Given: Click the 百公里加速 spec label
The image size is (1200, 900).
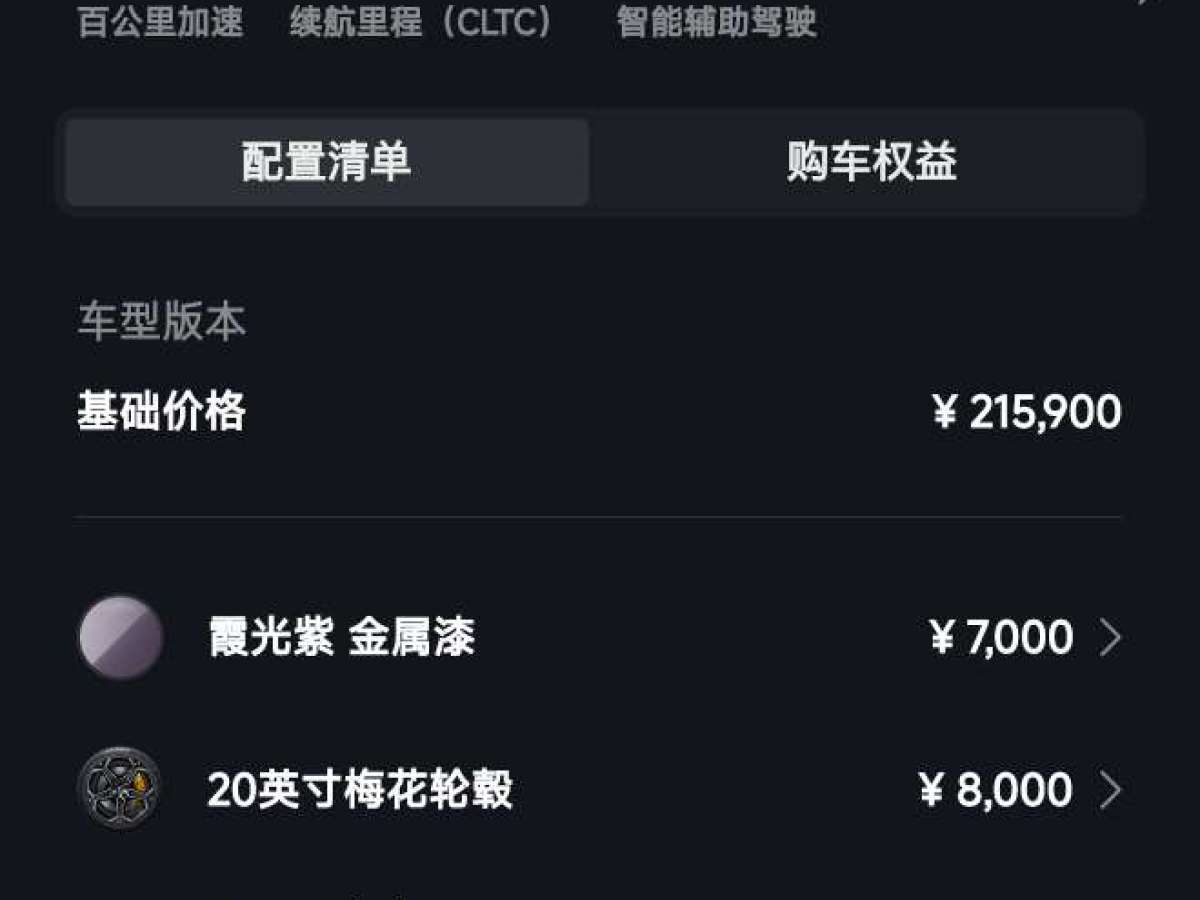Looking at the screenshot, I should pyautogui.click(x=161, y=22).
